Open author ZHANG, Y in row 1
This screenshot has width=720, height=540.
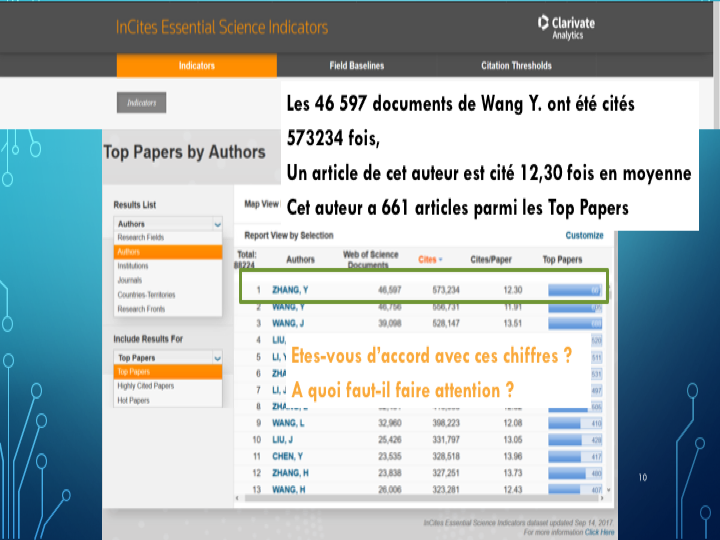pyautogui.click(x=290, y=290)
